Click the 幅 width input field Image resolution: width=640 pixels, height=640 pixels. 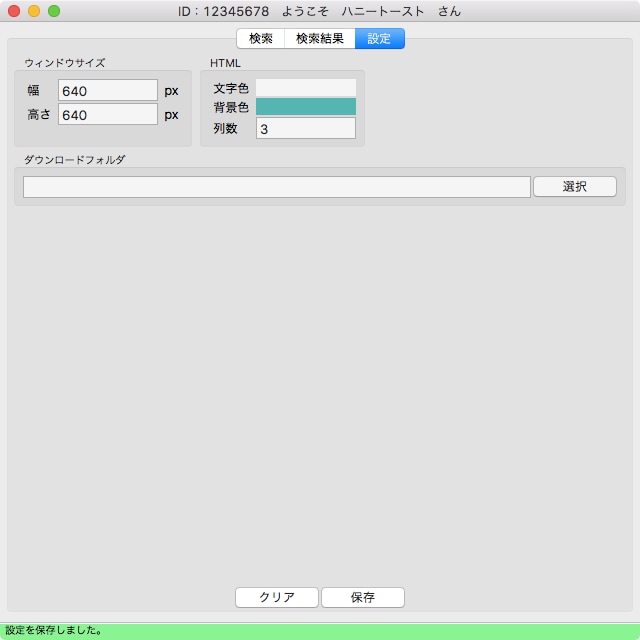tap(108, 90)
